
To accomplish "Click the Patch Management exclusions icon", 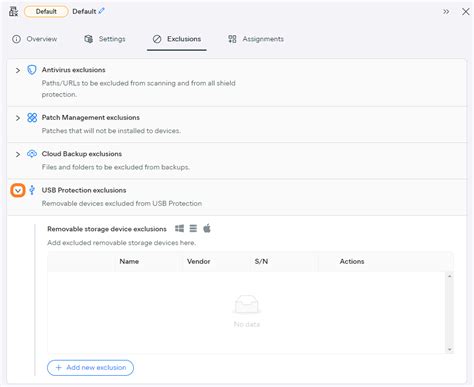I will point(32,118).
